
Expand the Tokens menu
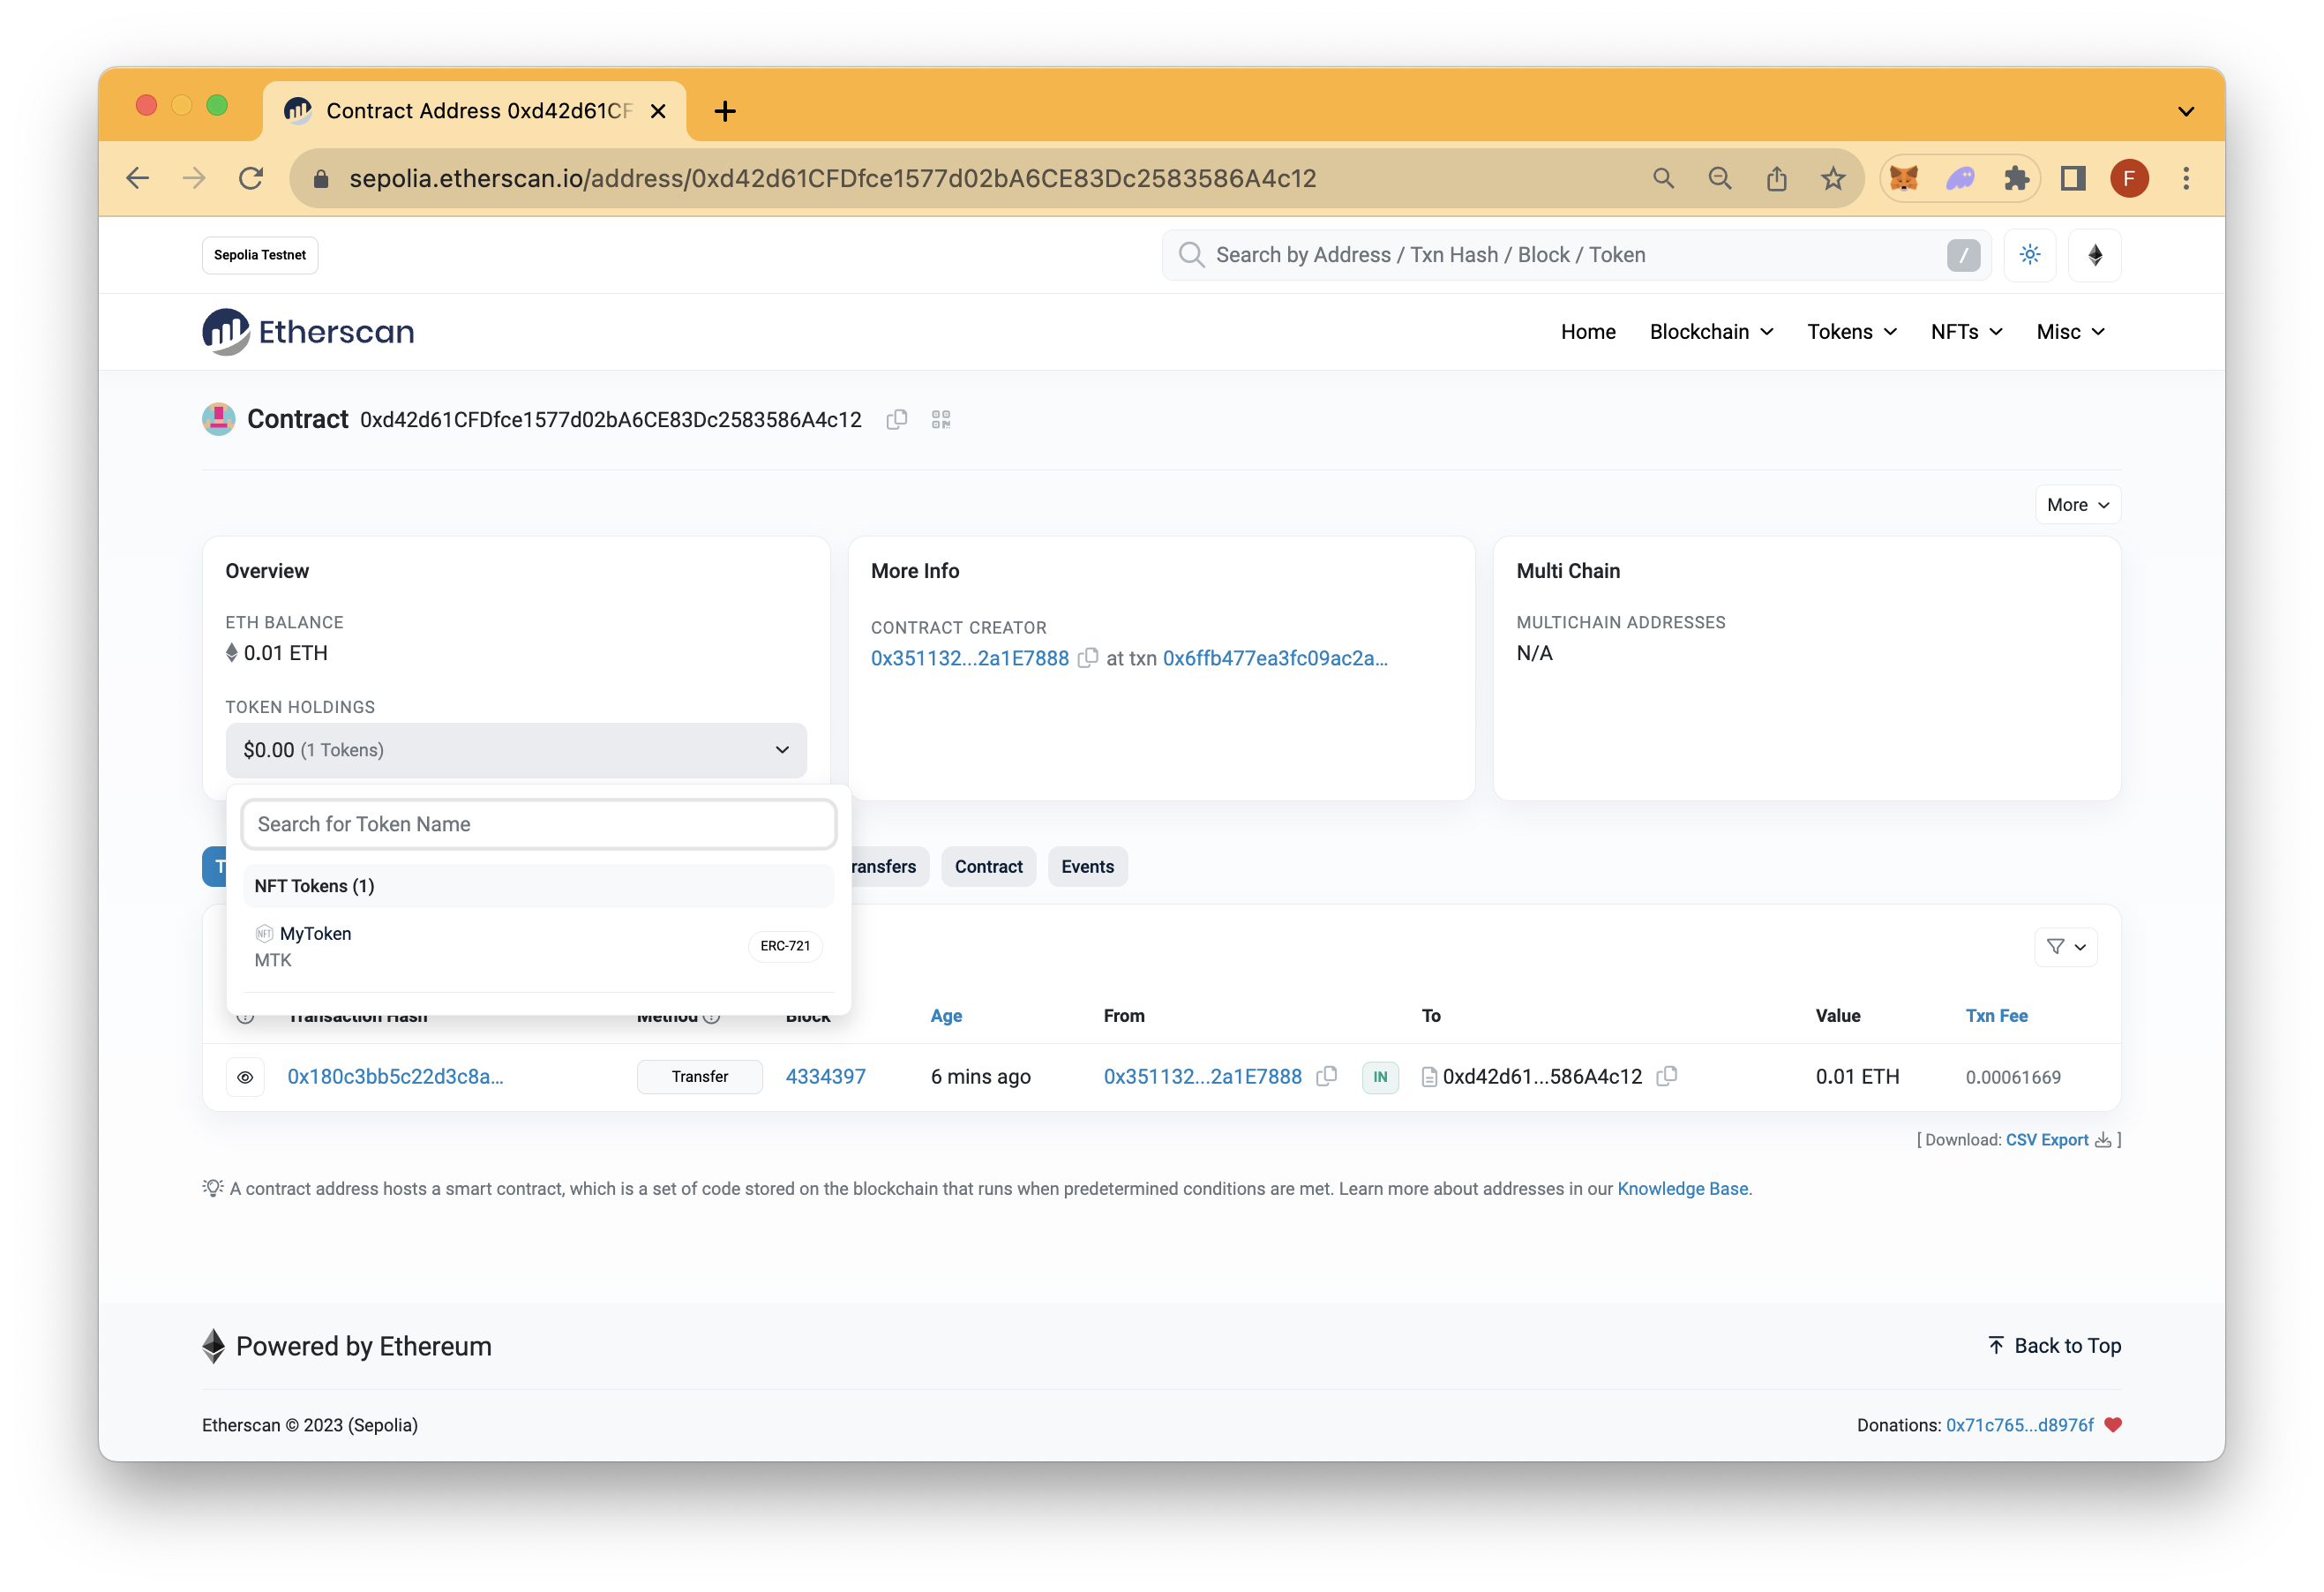coord(1851,332)
